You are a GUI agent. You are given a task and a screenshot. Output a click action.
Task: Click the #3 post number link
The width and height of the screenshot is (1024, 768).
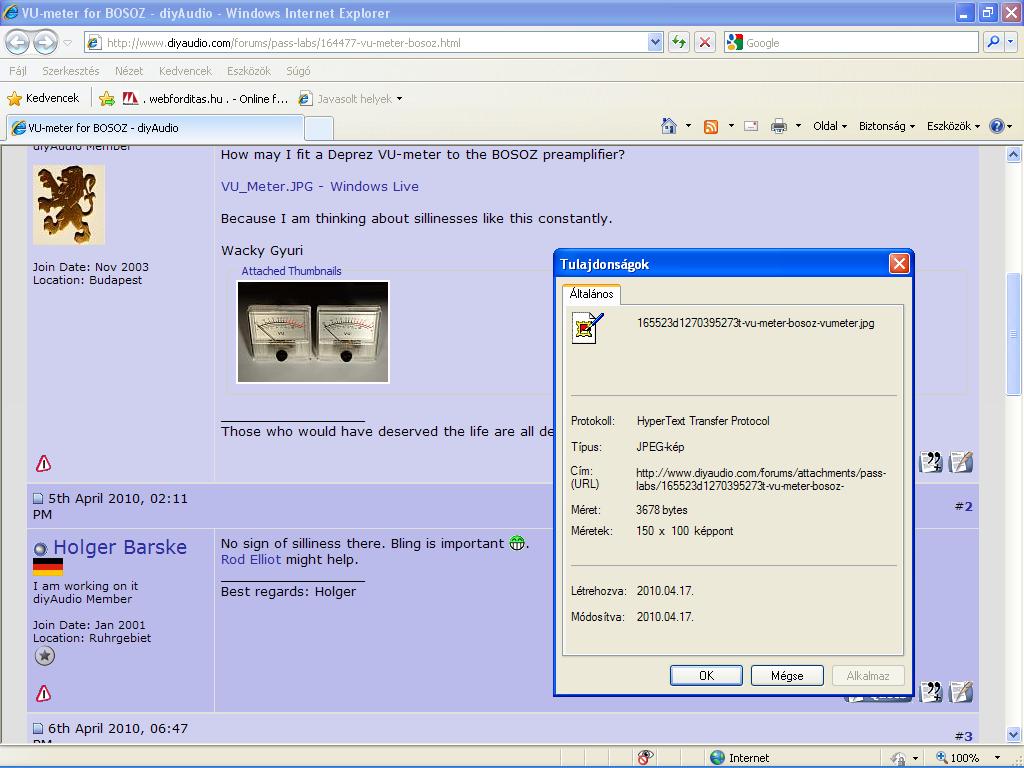964,736
